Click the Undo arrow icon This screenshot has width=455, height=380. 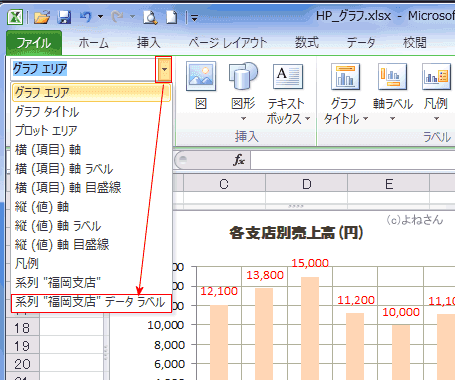[86, 17]
